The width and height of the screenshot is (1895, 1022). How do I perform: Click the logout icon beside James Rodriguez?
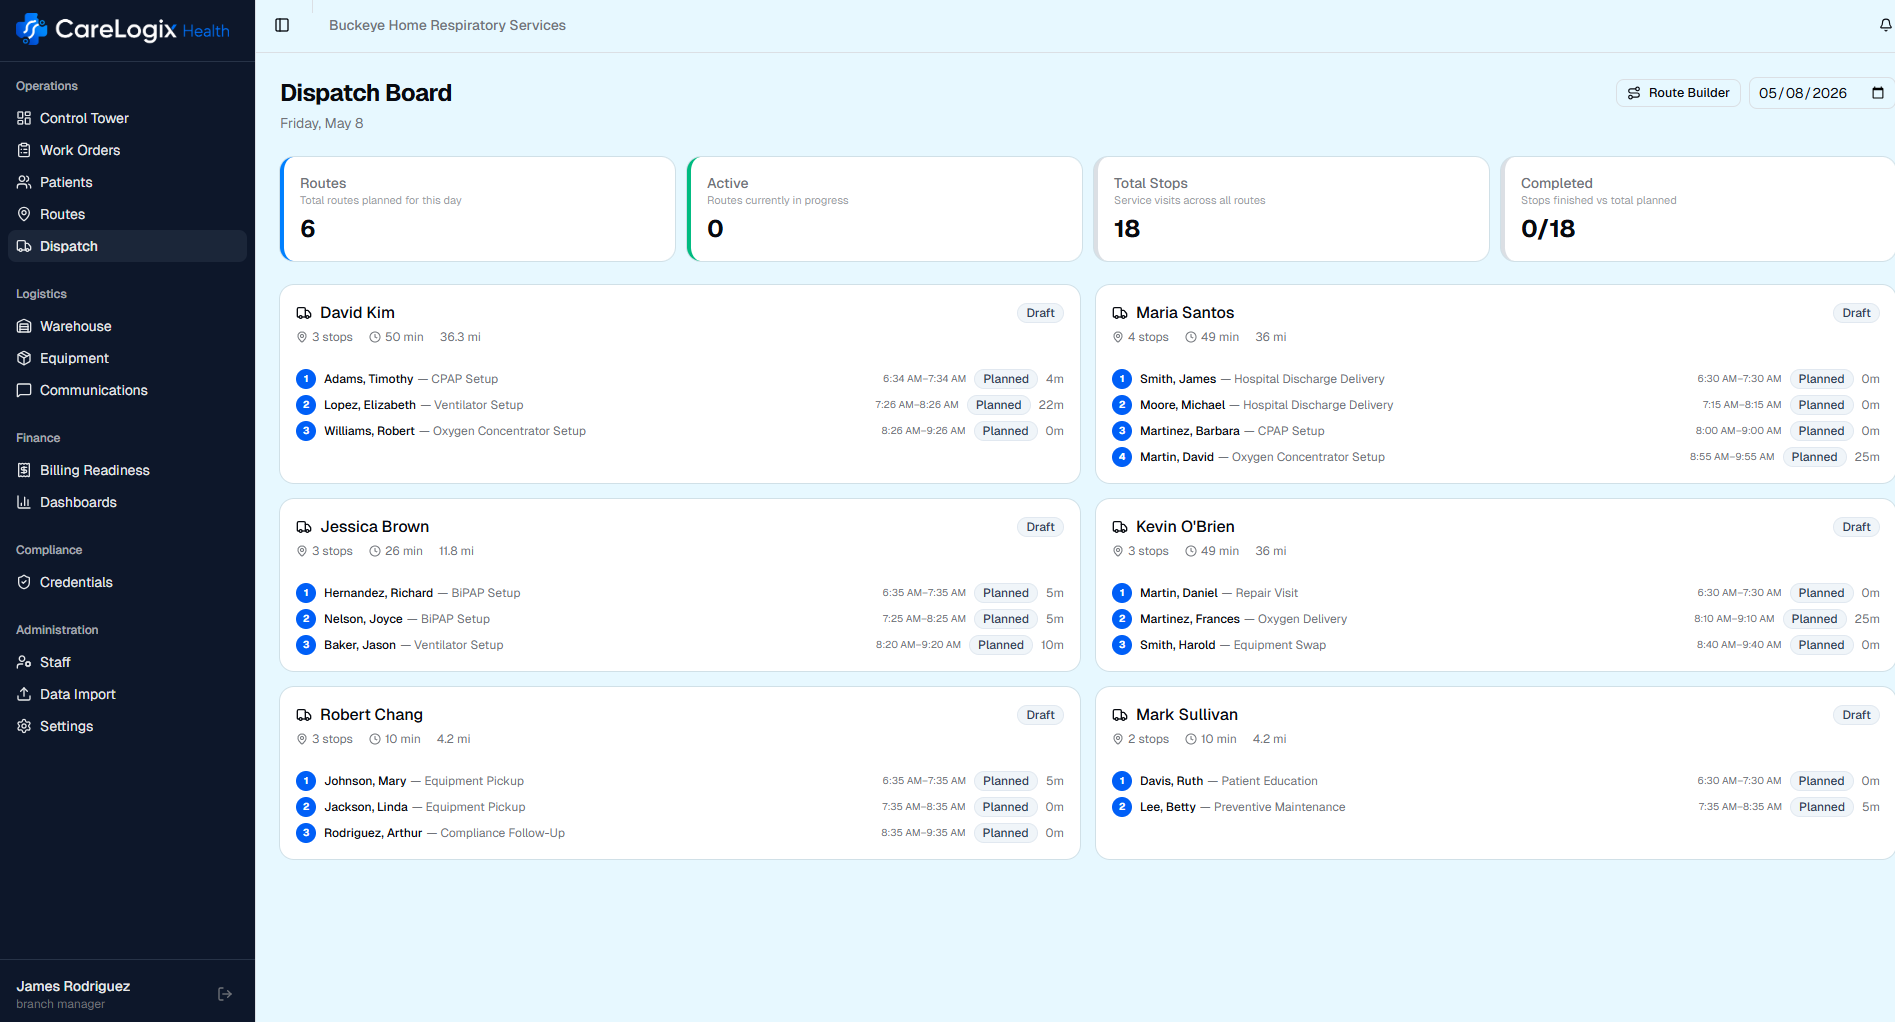225,994
